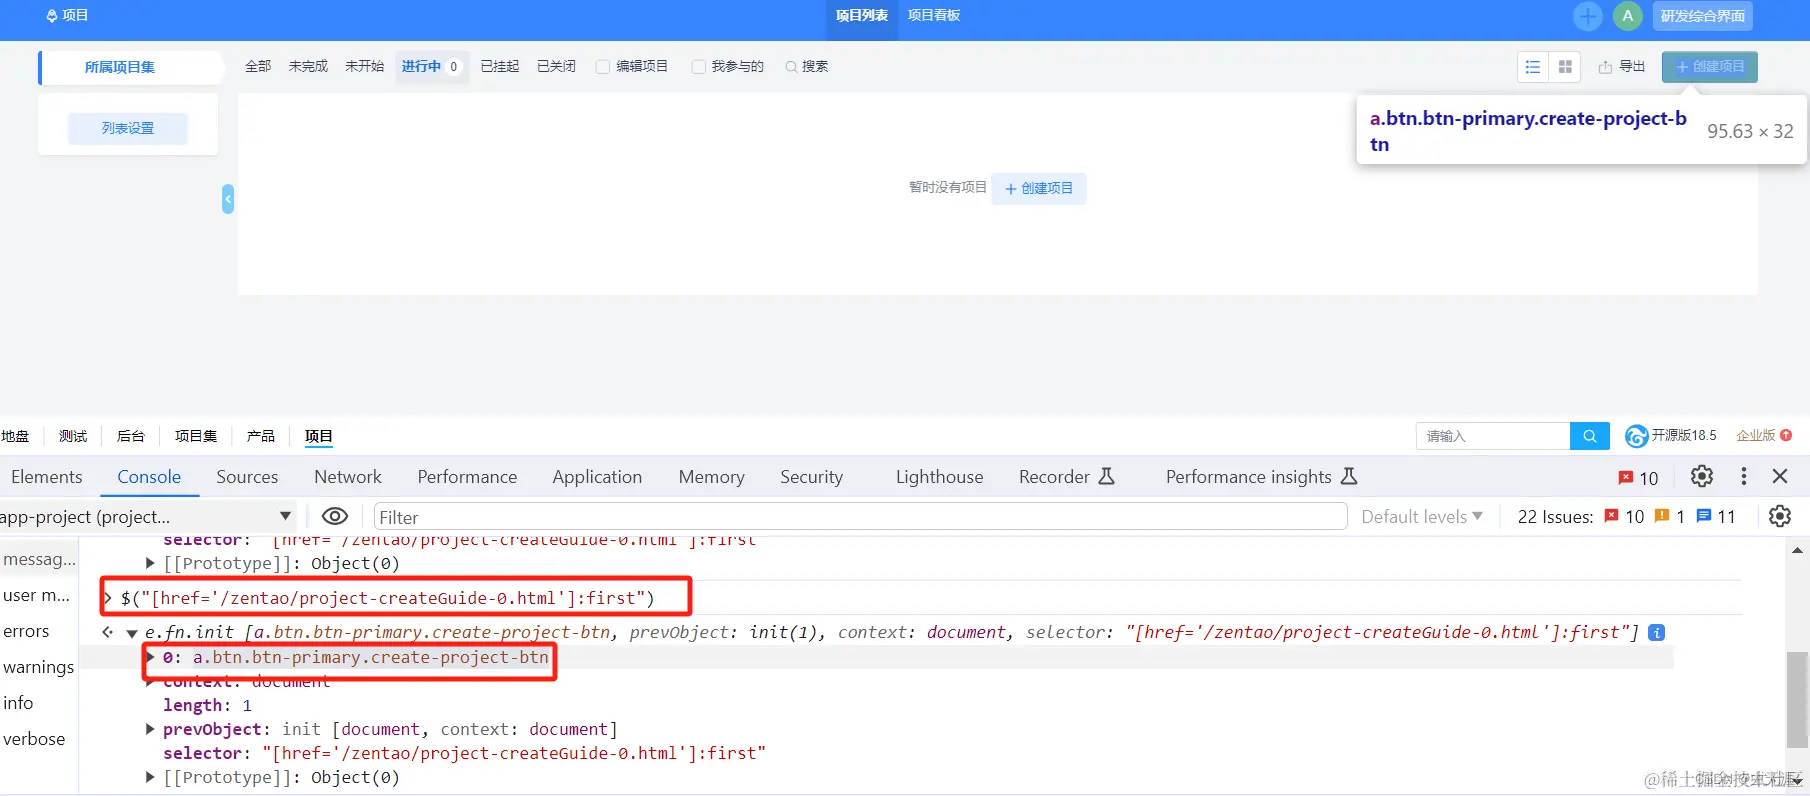This screenshot has height=796, width=1810.
Task: Click the 导出 export button
Action: click(x=1622, y=67)
